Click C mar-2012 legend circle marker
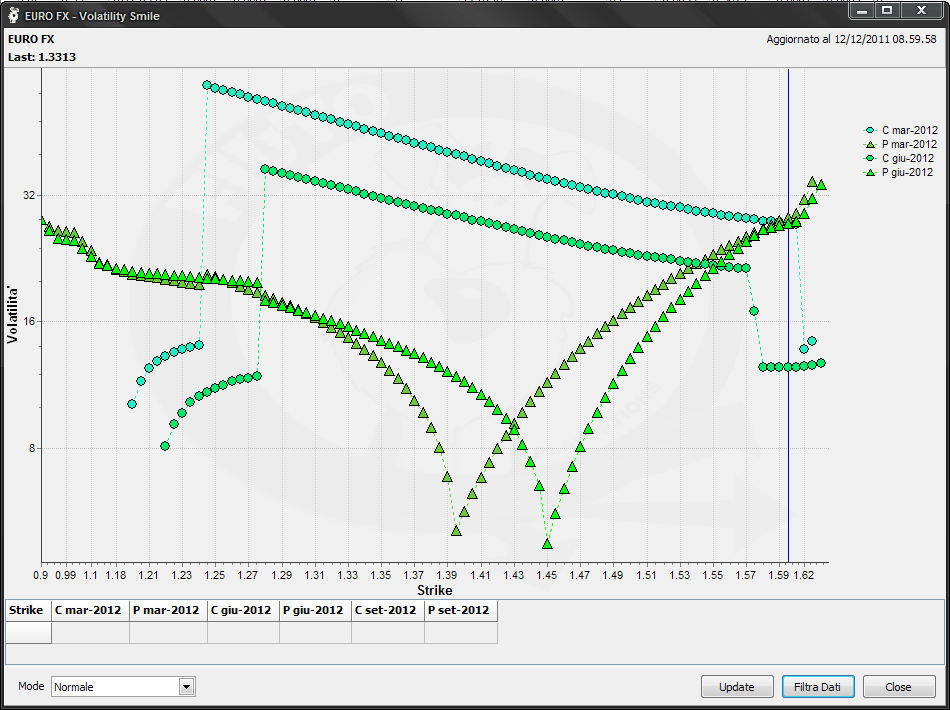 pos(871,130)
